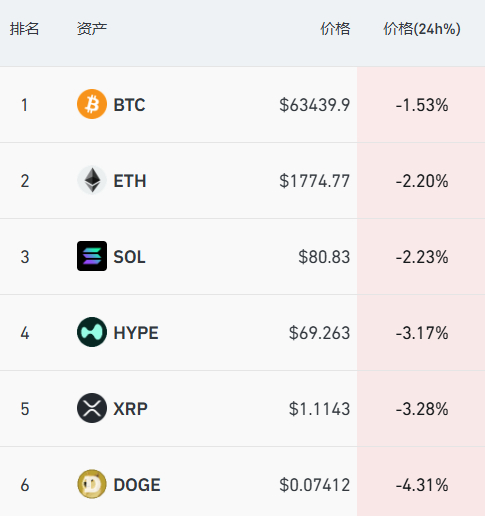Sort by the 资产 column header

tap(92, 29)
